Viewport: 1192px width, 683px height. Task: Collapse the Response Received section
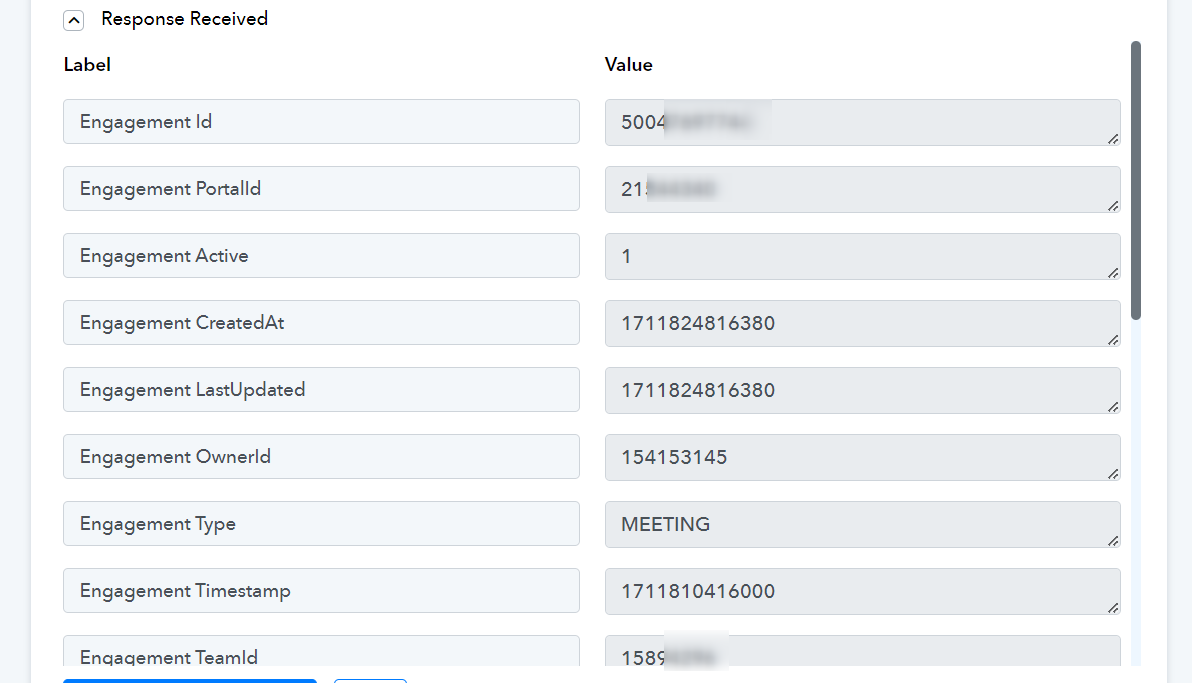pos(74,20)
